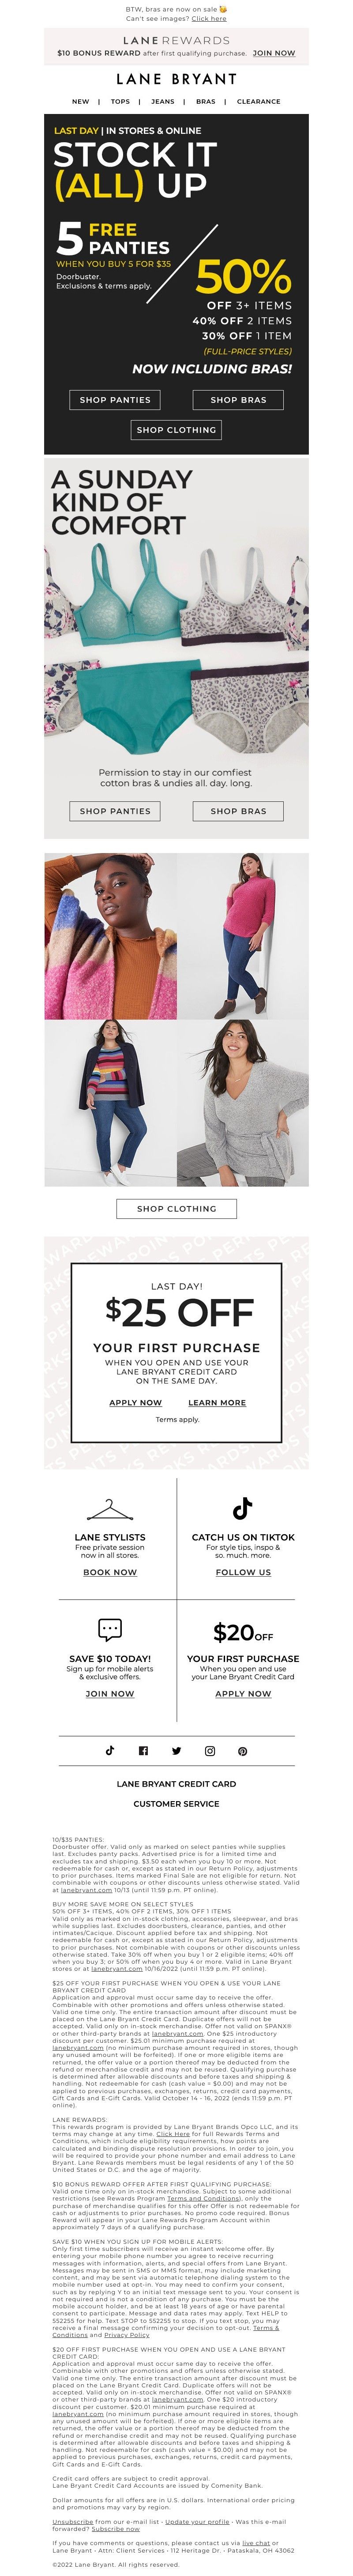The image size is (353, 2576).
Task: Click the chat bubble mobile alerts icon
Action: point(110,1629)
